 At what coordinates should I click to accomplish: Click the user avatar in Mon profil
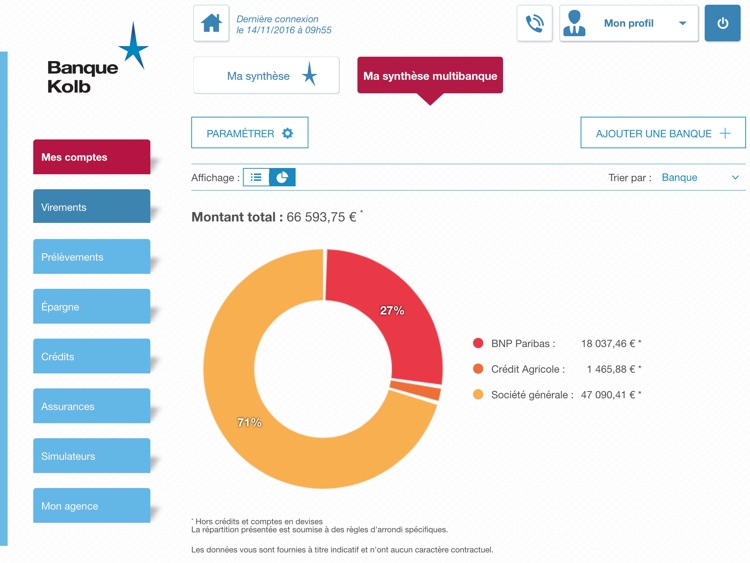pyautogui.click(x=574, y=23)
